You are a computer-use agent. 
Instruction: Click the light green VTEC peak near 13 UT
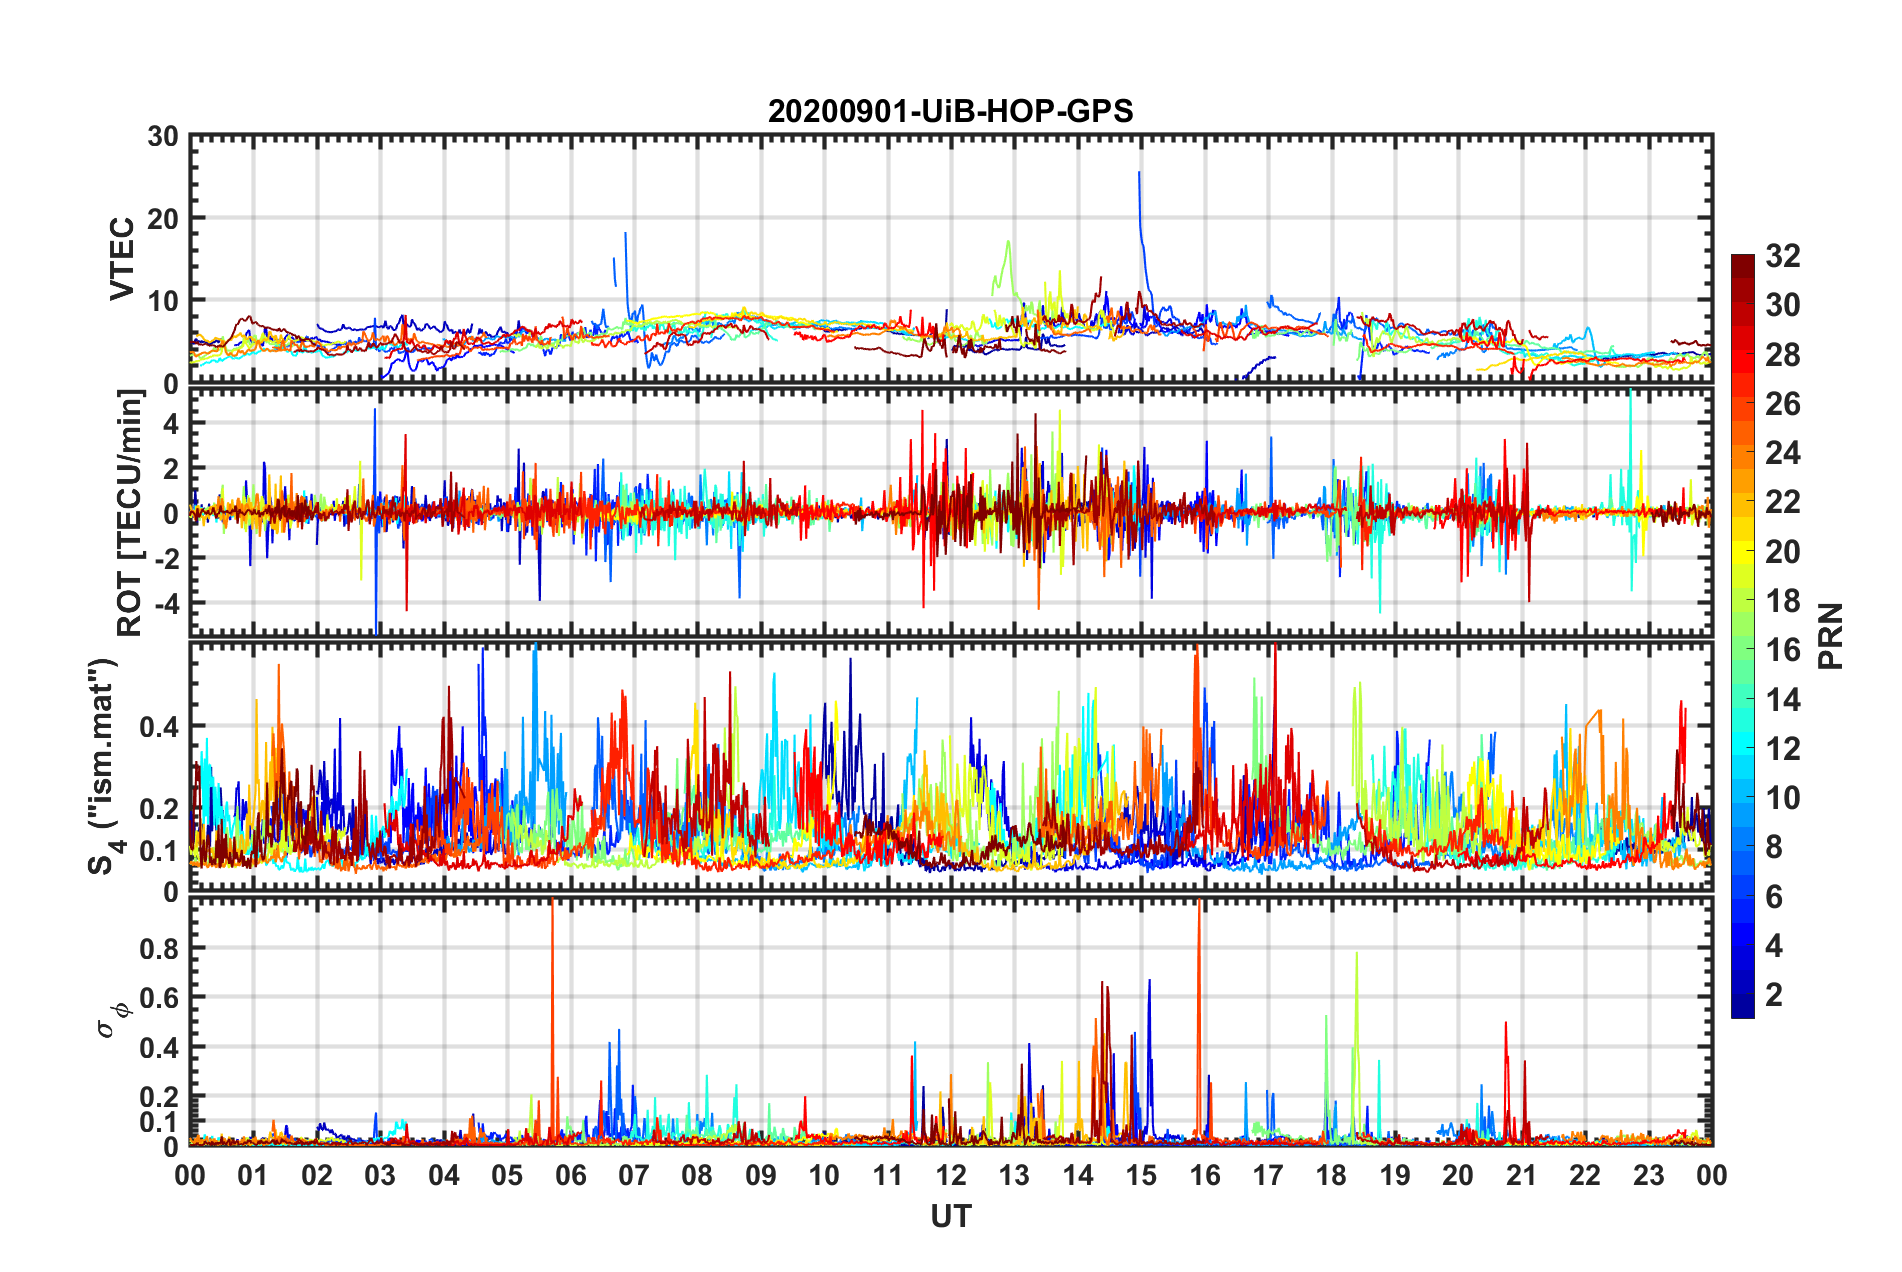(1008, 241)
